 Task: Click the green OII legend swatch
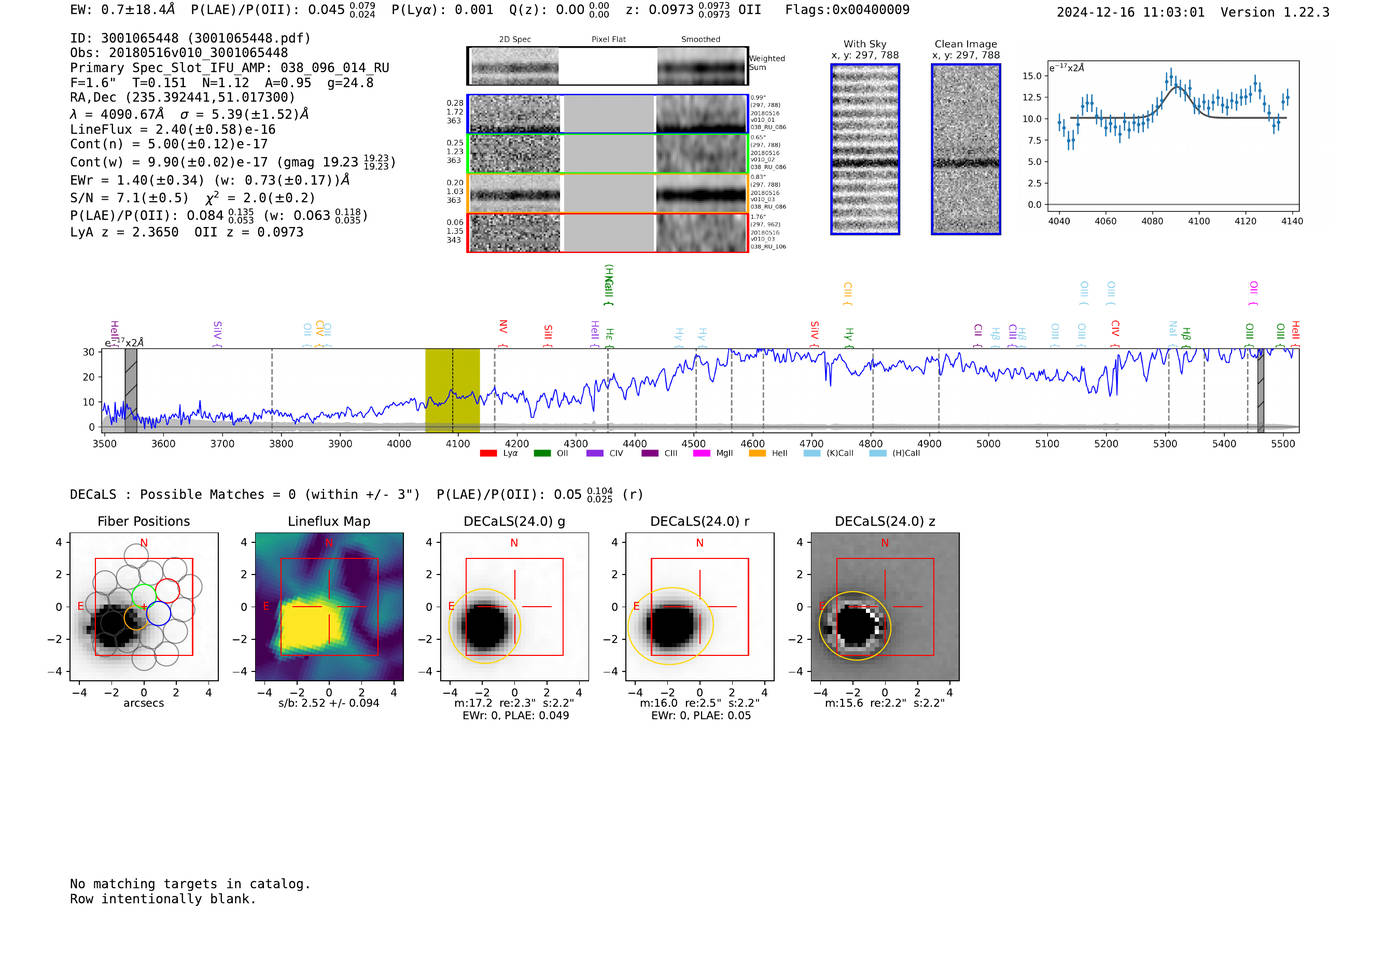[x=542, y=453]
